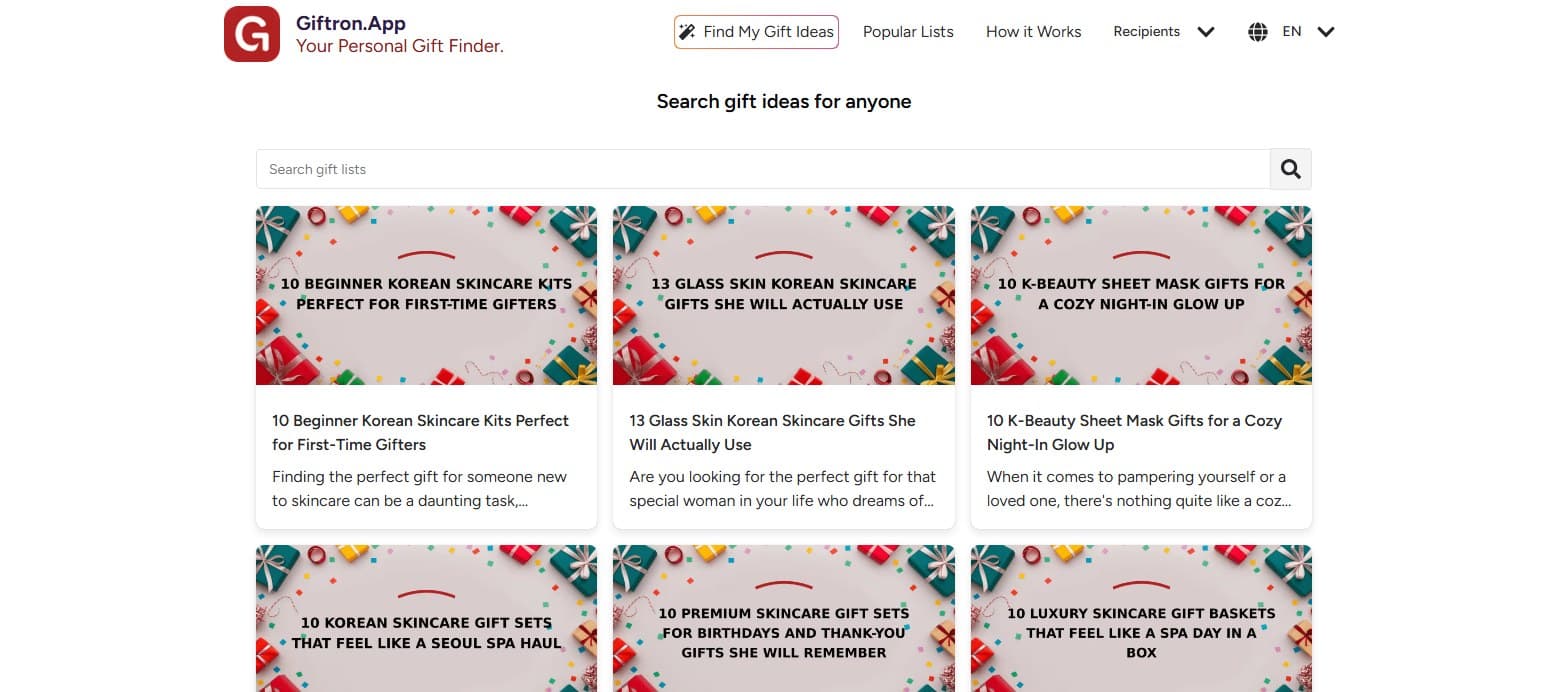Viewport: 1568px width, 692px height.
Task: Open 10 Beginner Korean Skincare Kits title link
Action: pos(420,432)
